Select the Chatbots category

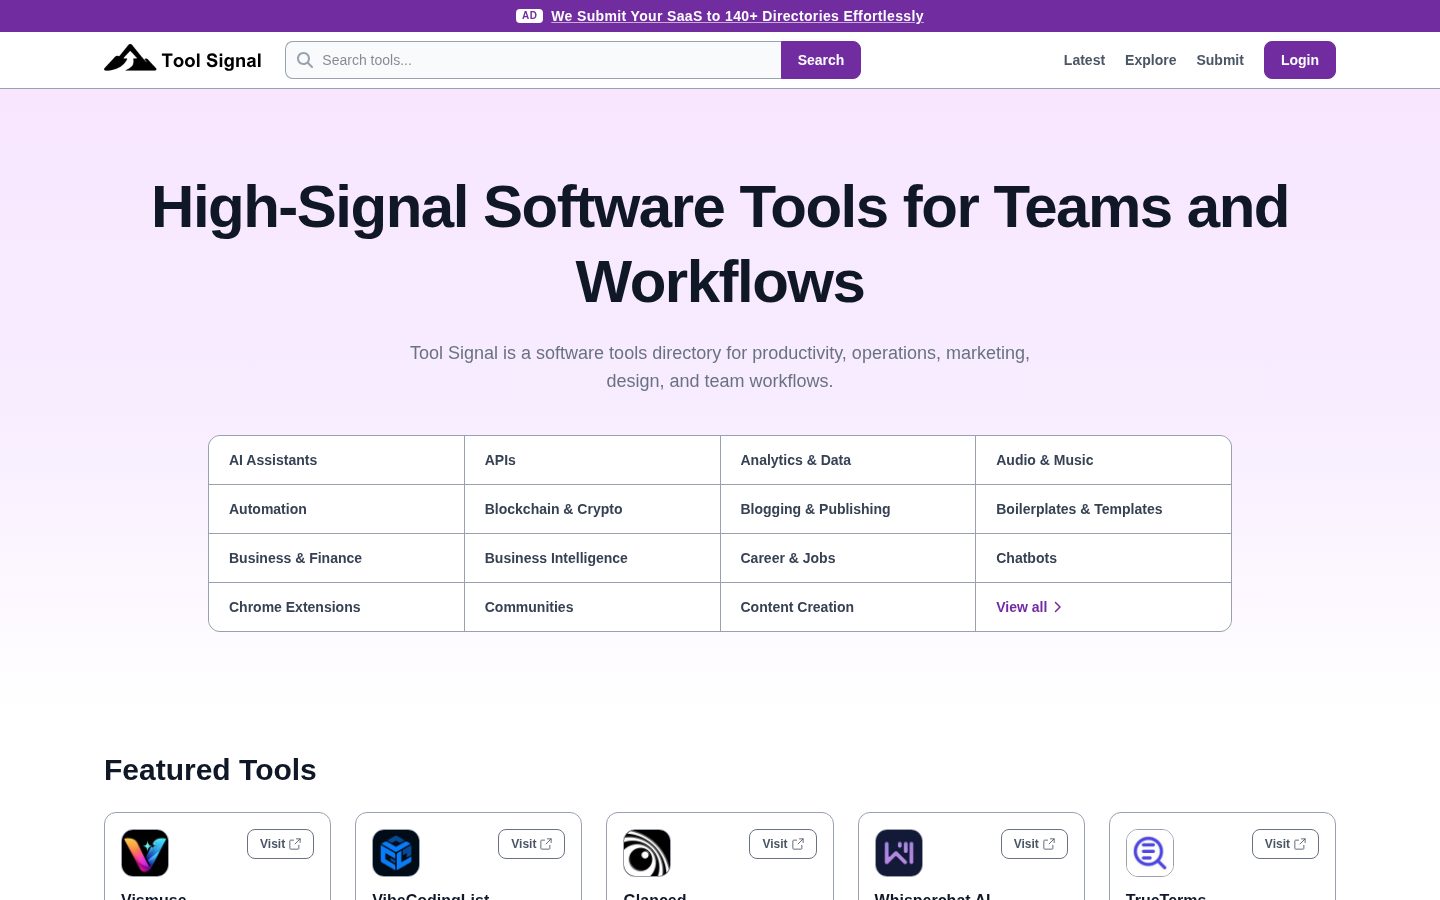tap(1103, 558)
